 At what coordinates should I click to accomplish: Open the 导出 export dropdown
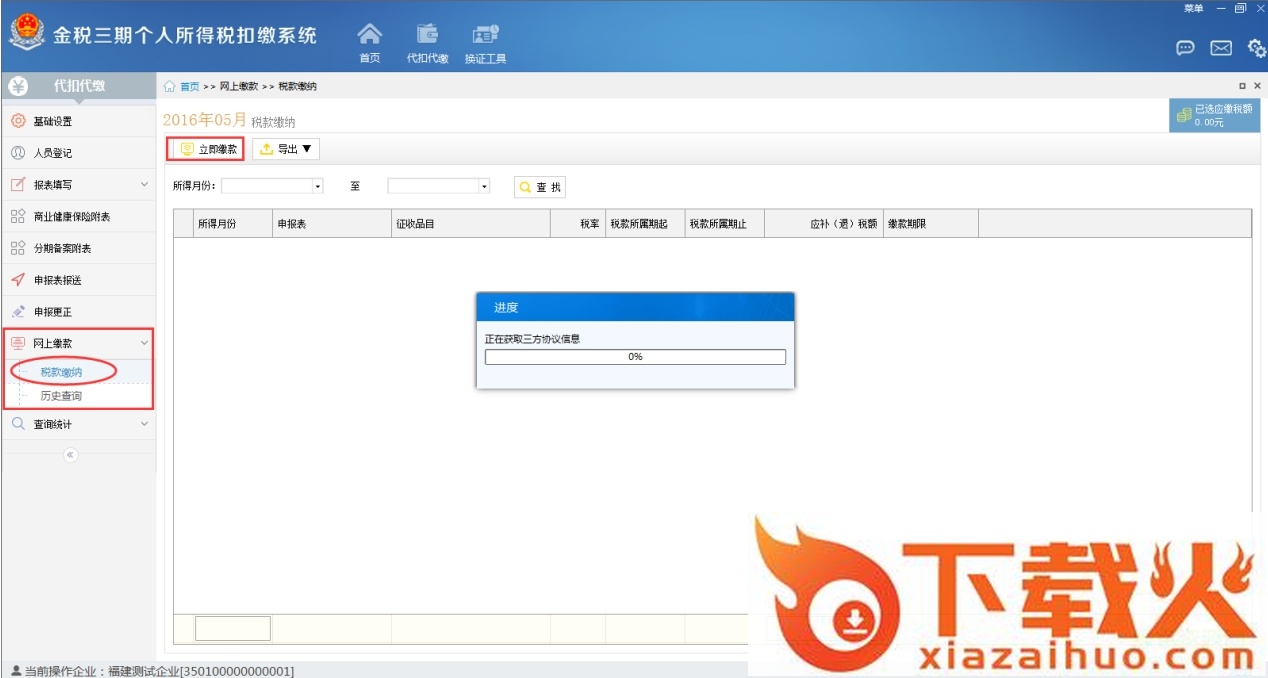286,150
